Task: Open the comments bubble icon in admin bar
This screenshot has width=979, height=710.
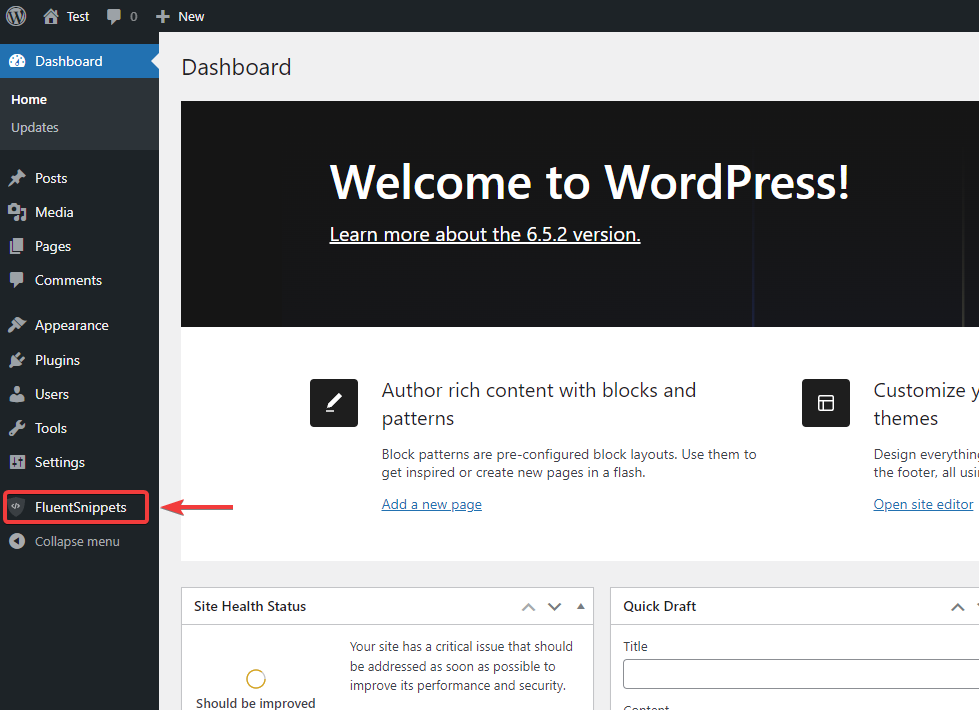Action: 114,16
